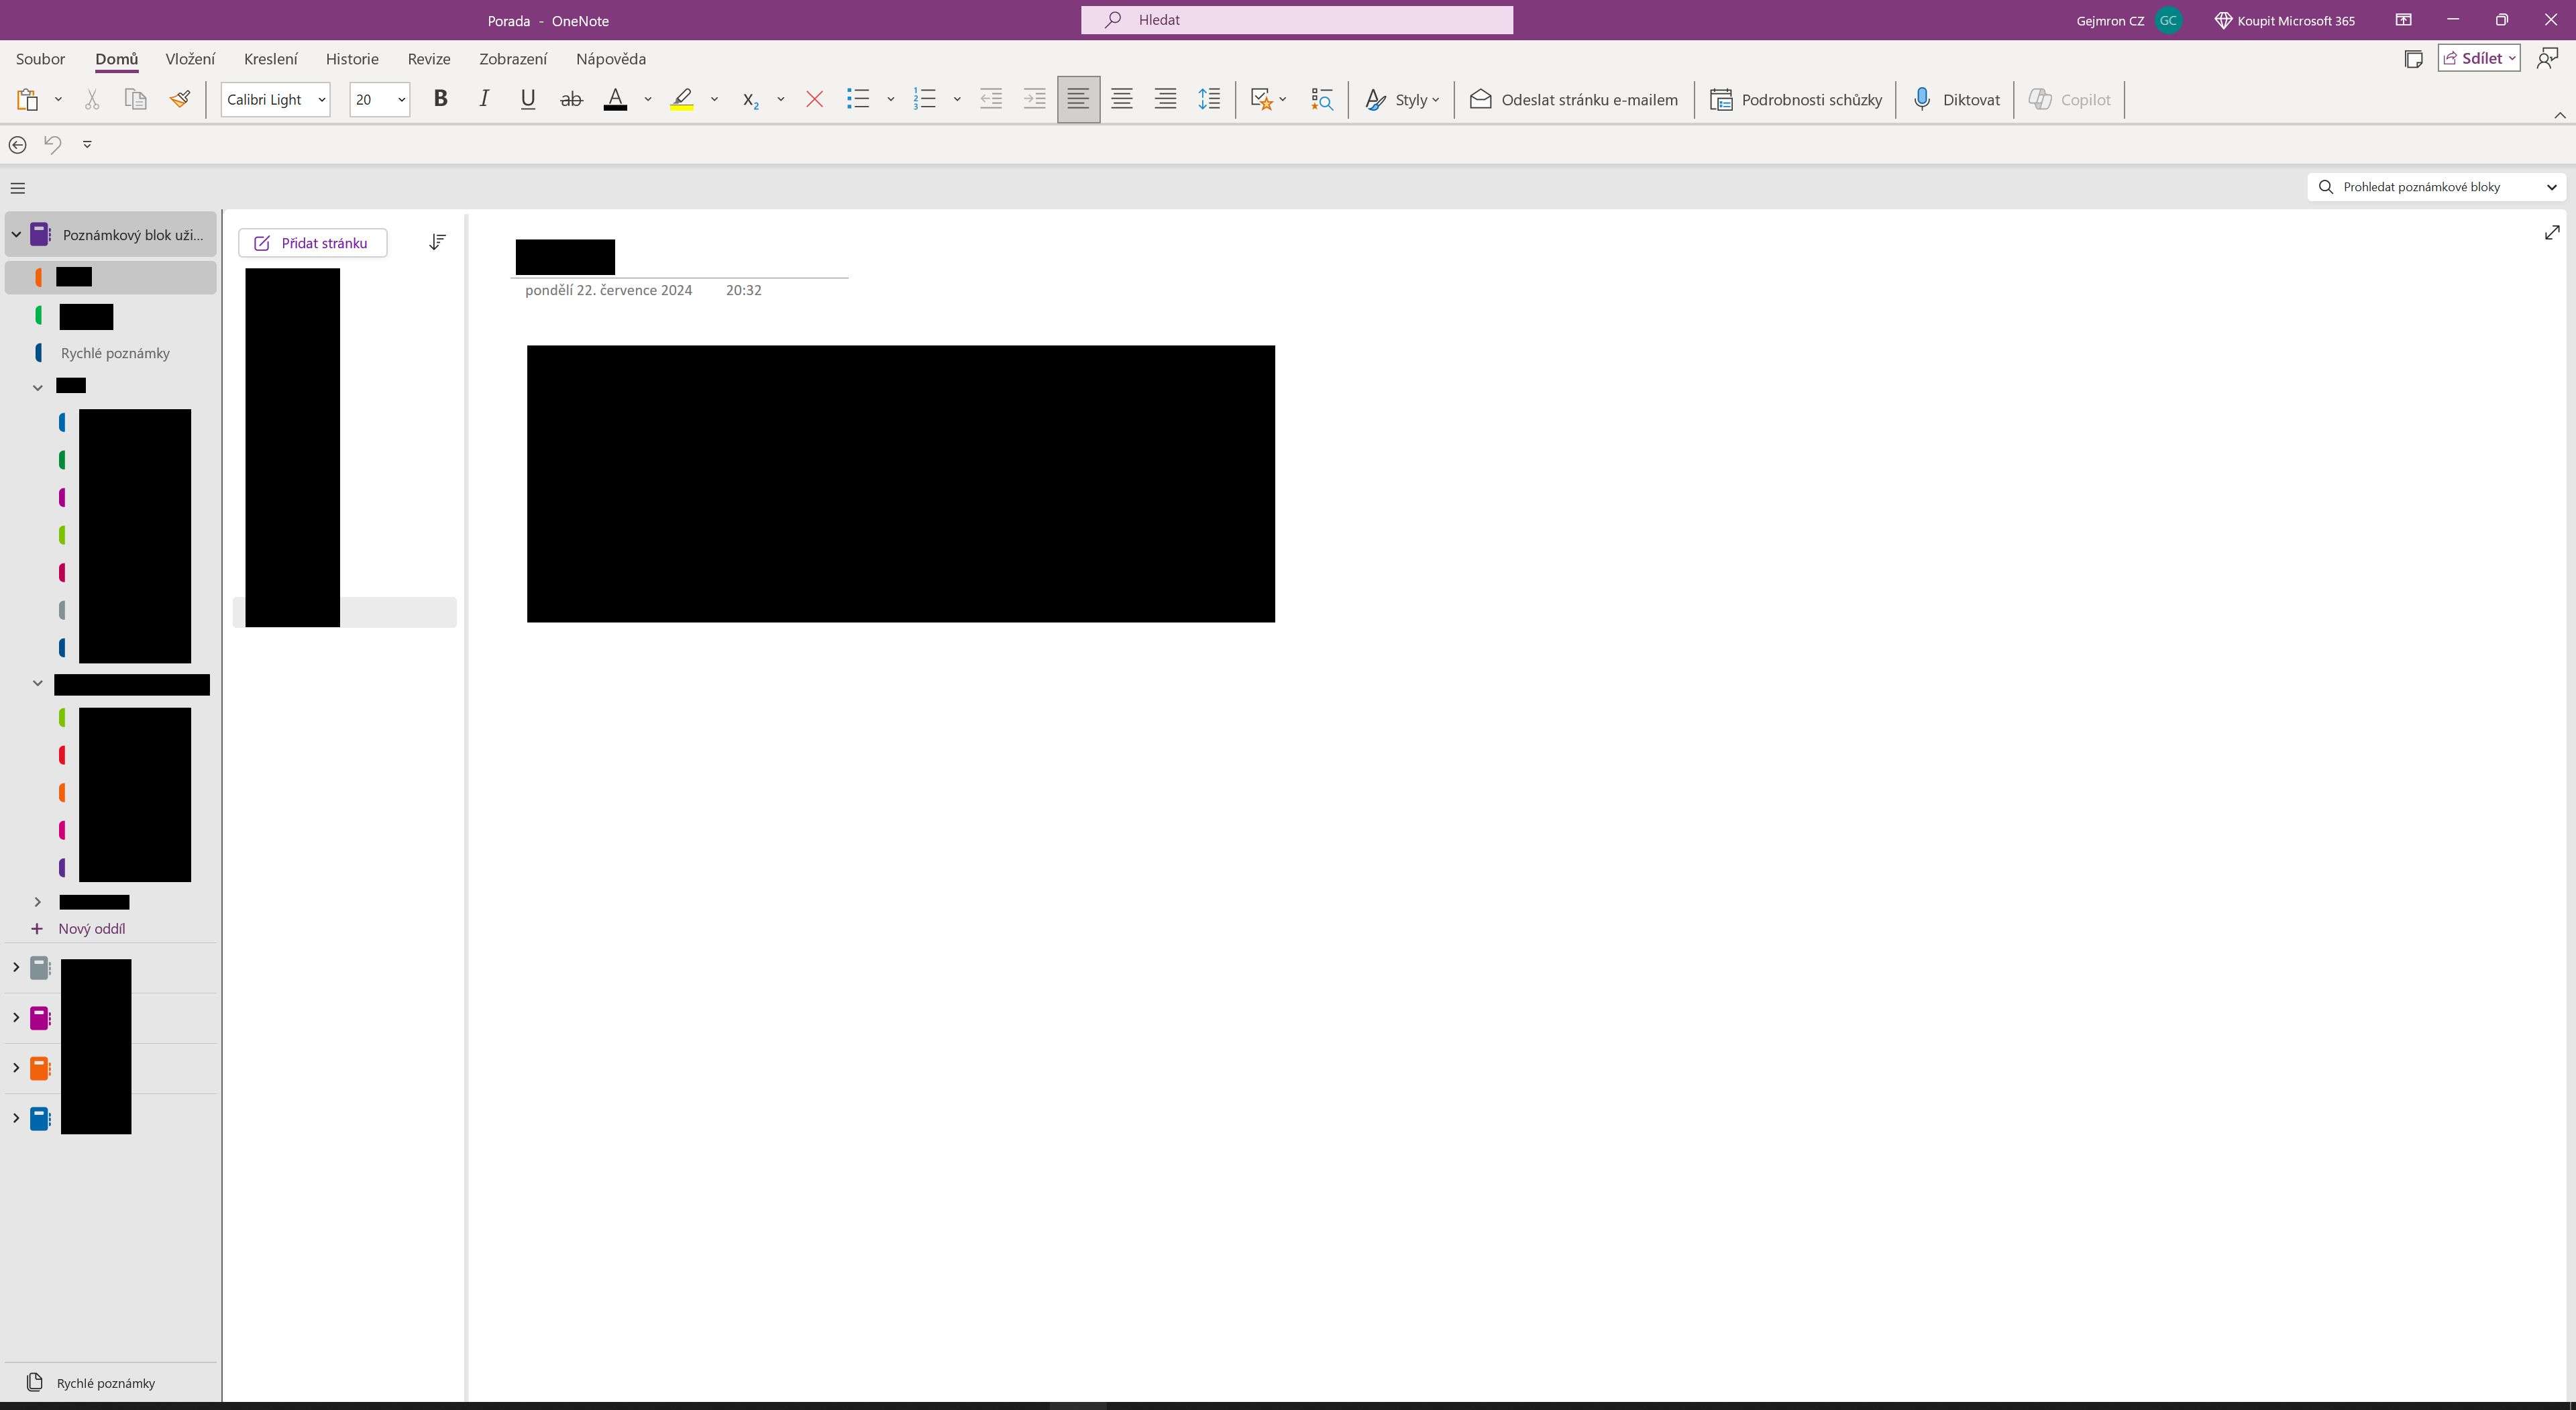Enable center text alignment
Viewport: 2576px width, 1410px height.
tap(1121, 99)
